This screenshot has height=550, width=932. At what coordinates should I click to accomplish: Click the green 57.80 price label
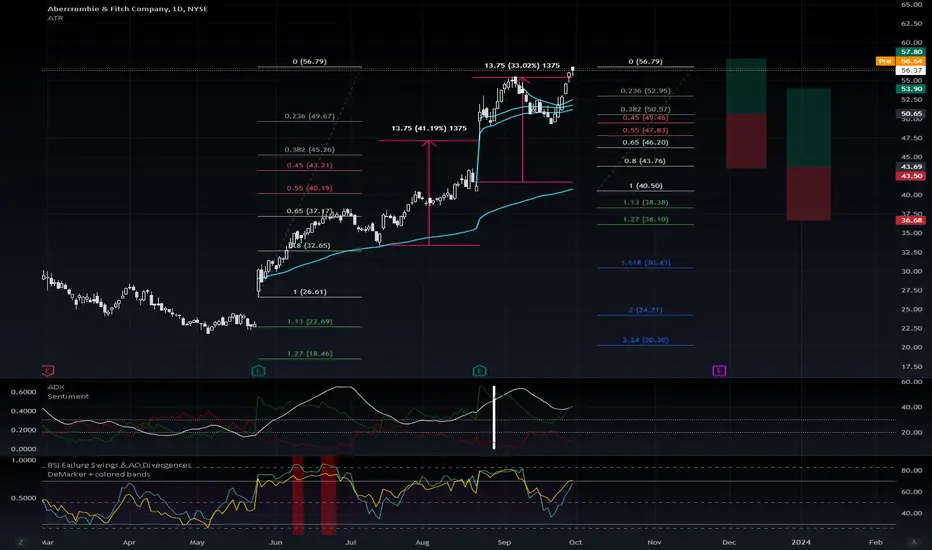pyautogui.click(x=911, y=52)
